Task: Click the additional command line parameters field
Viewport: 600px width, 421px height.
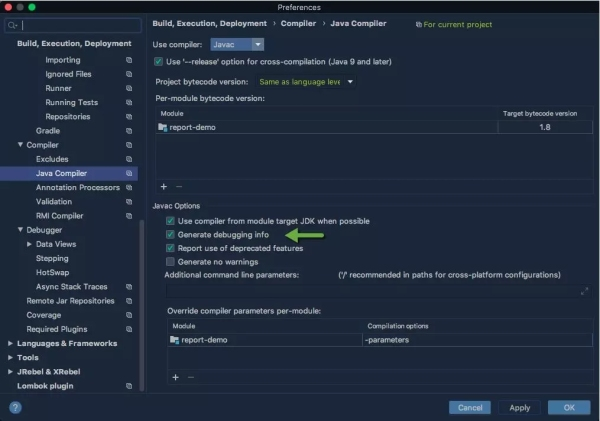Action: [373, 292]
